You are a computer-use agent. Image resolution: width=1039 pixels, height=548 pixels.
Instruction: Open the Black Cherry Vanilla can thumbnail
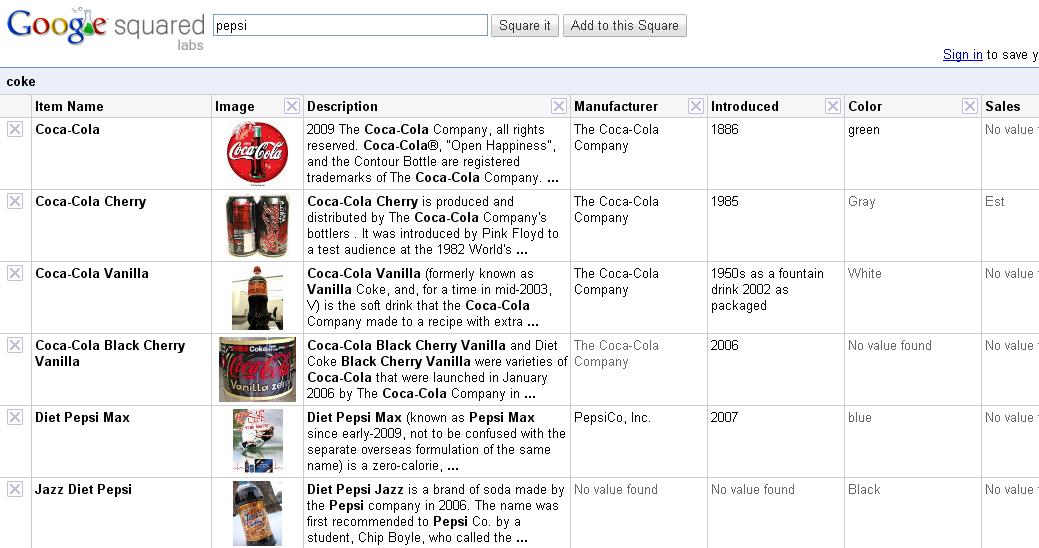pos(257,370)
